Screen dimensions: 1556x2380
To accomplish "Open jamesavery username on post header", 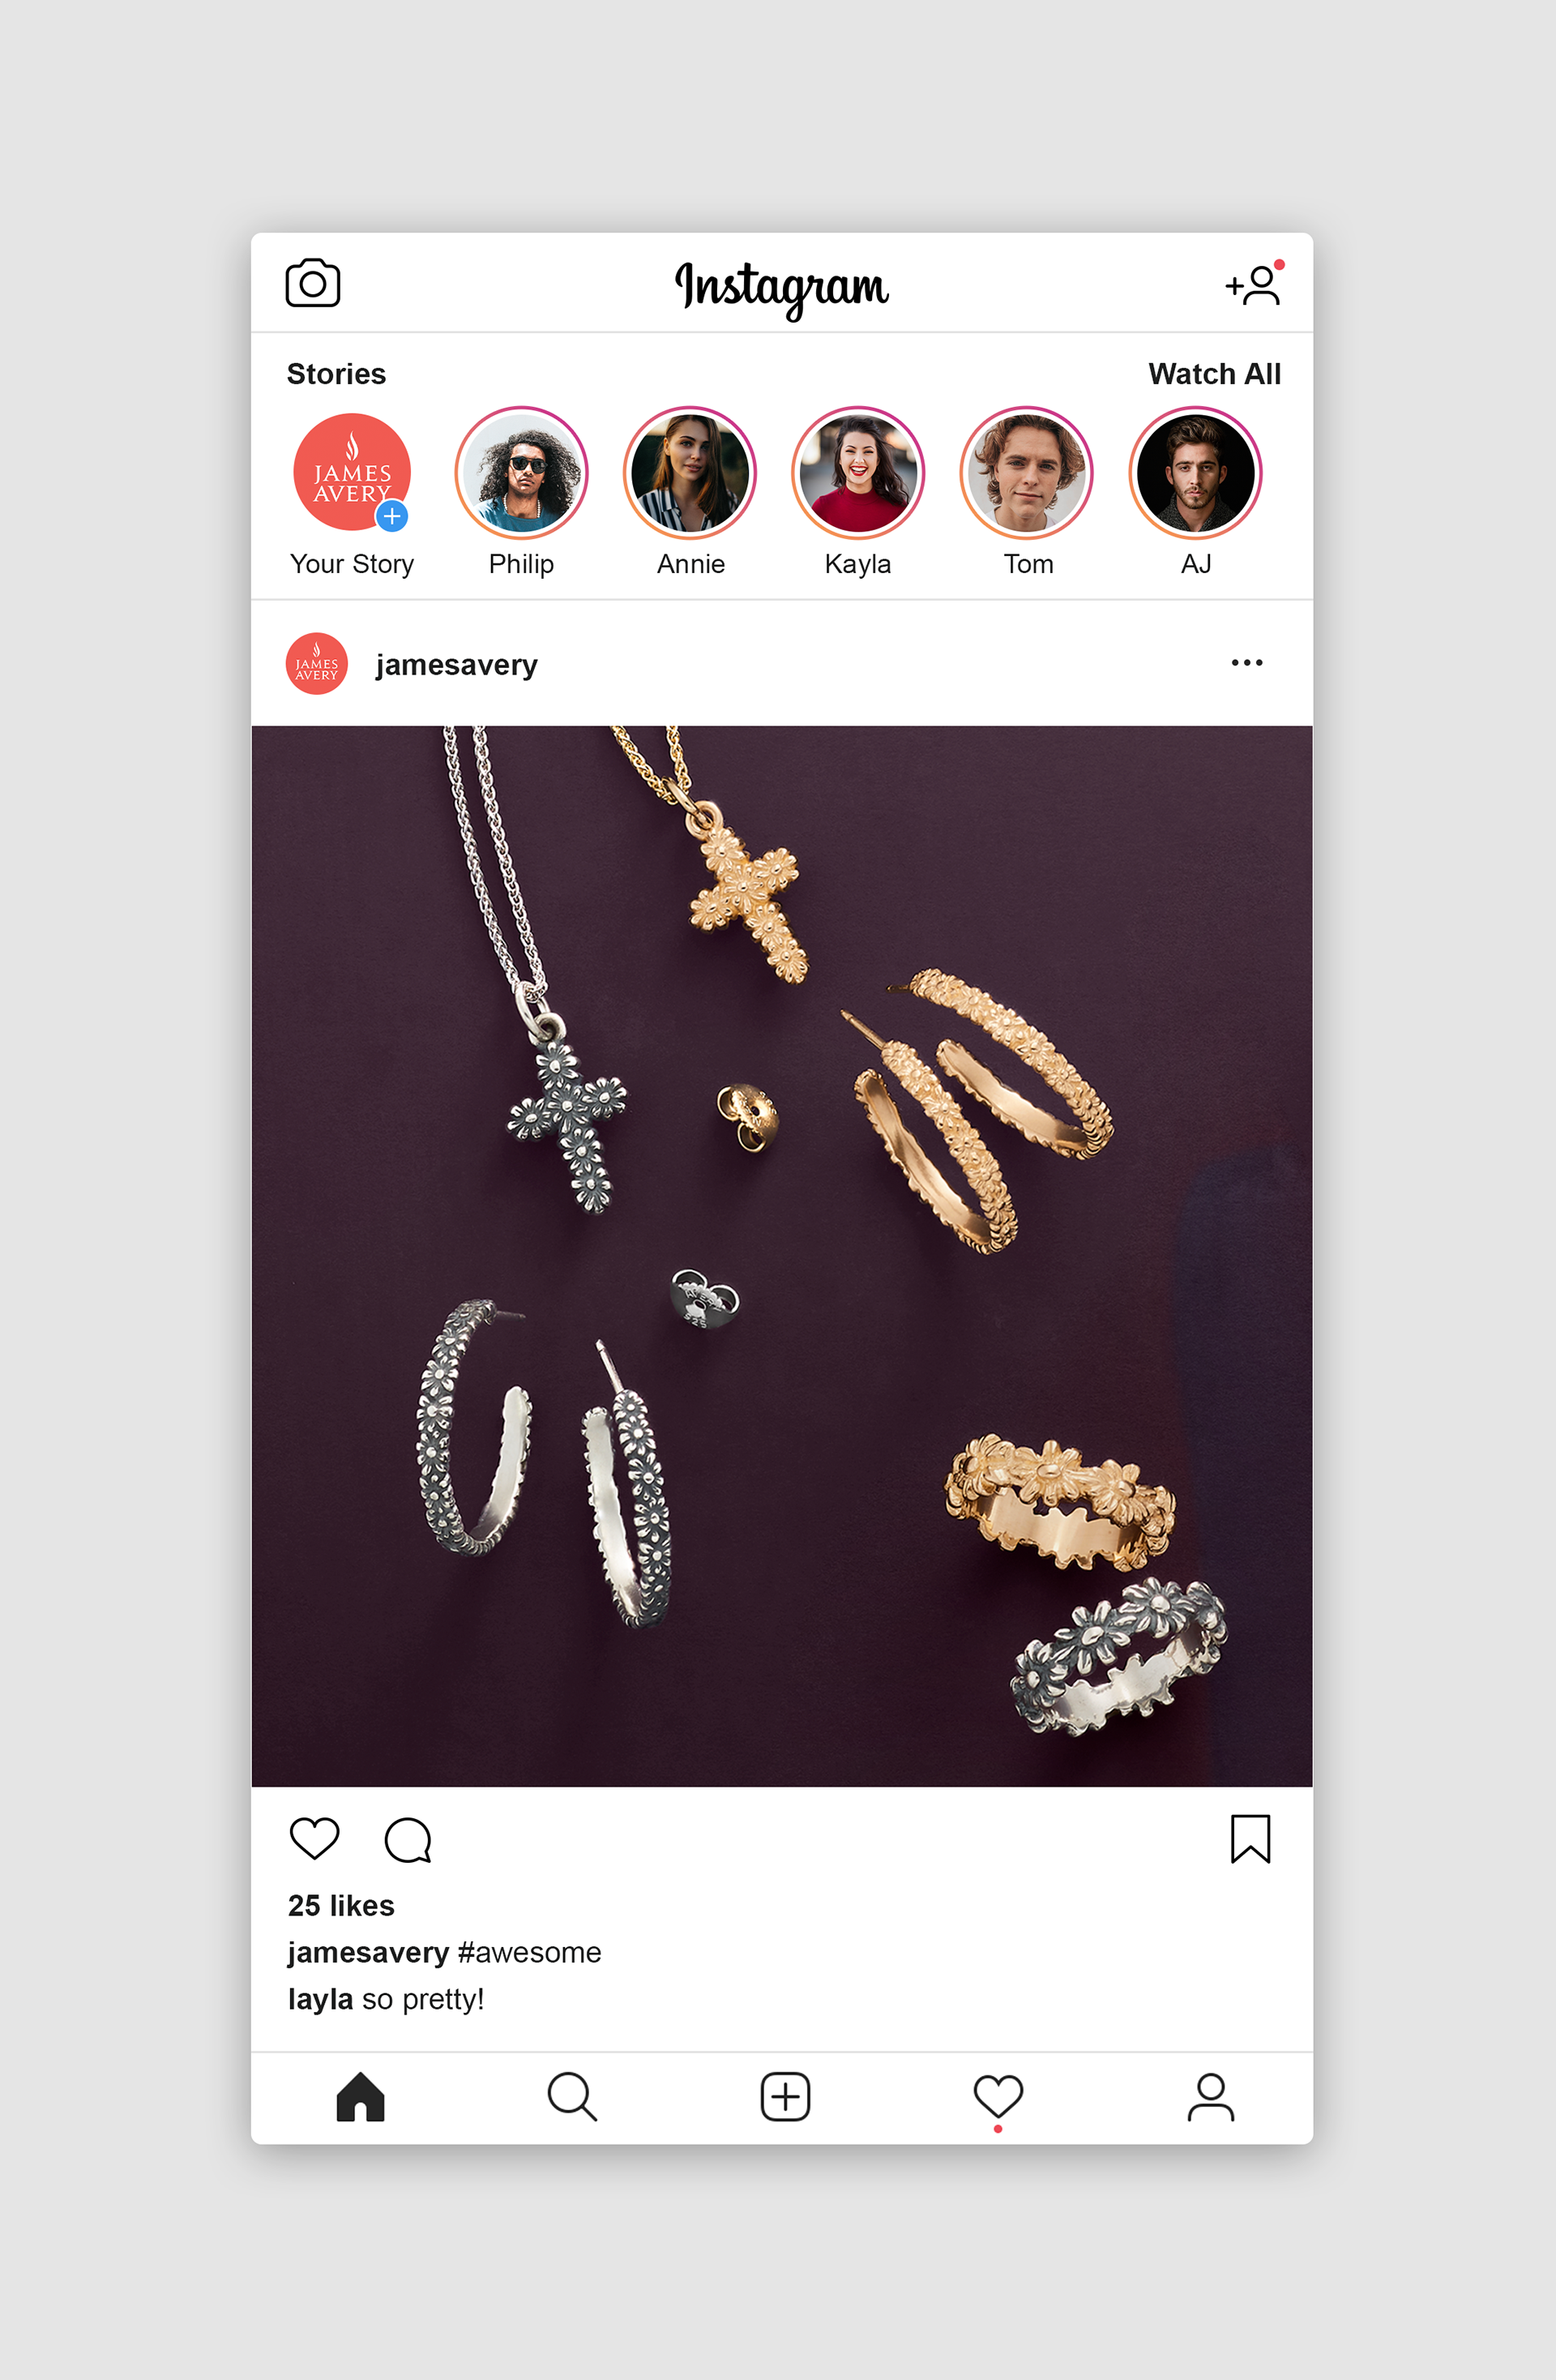I will pyautogui.click(x=457, y=665).
